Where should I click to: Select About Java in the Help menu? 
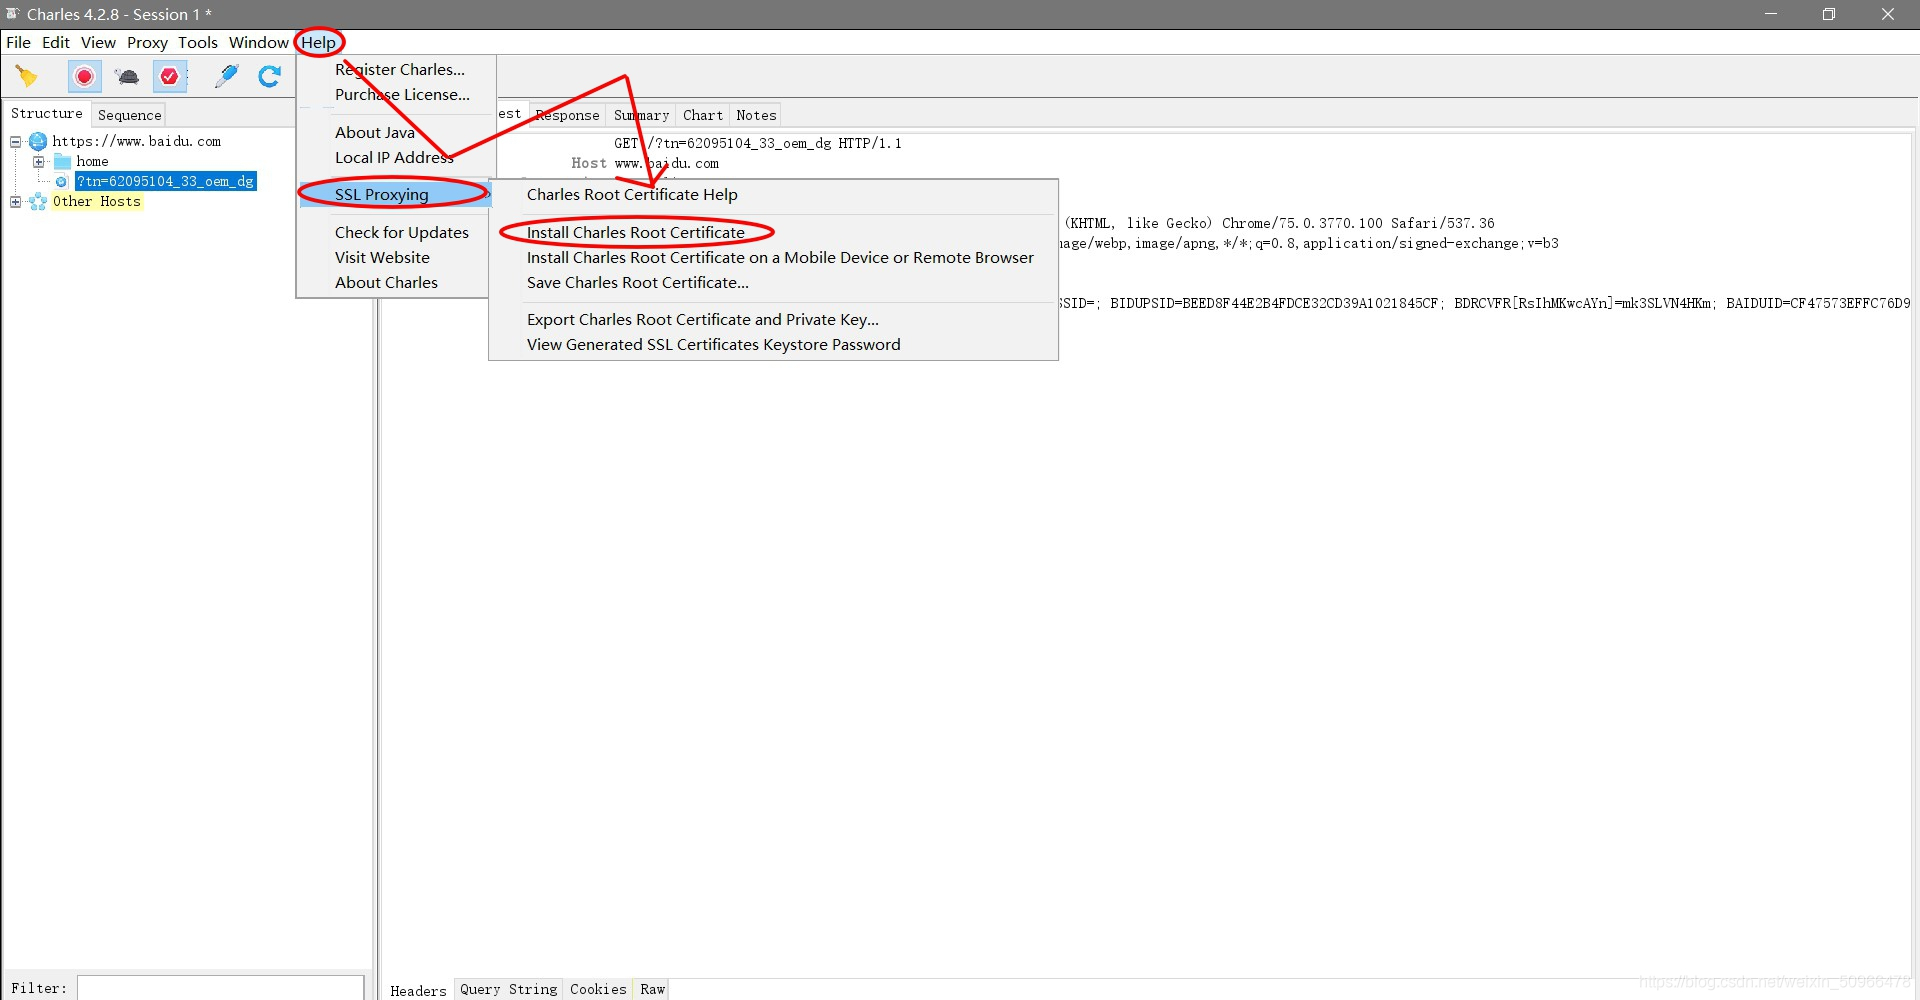(x=375, y=132)
